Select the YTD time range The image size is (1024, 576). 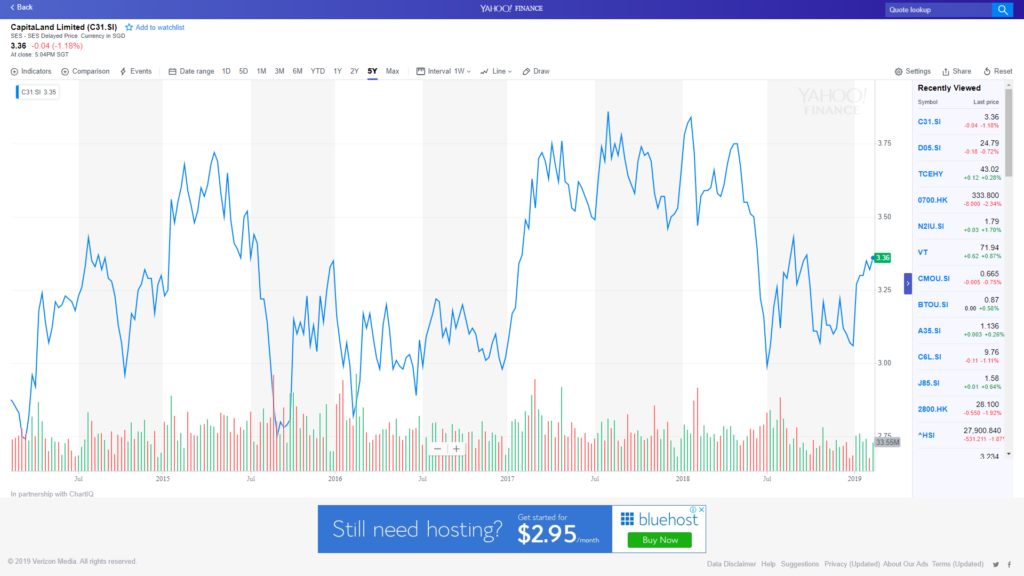[x=317, y=71]
